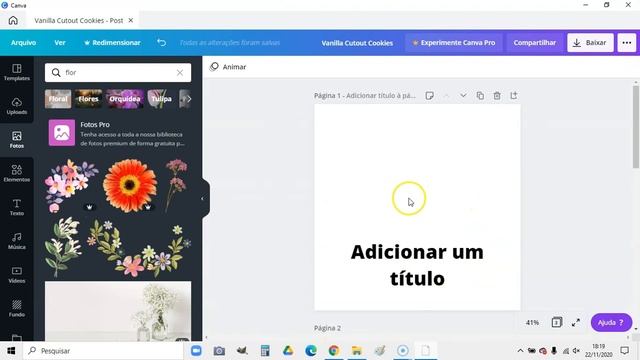Open the Windows Start menu
640x360 pixels.
click(11, 351)
